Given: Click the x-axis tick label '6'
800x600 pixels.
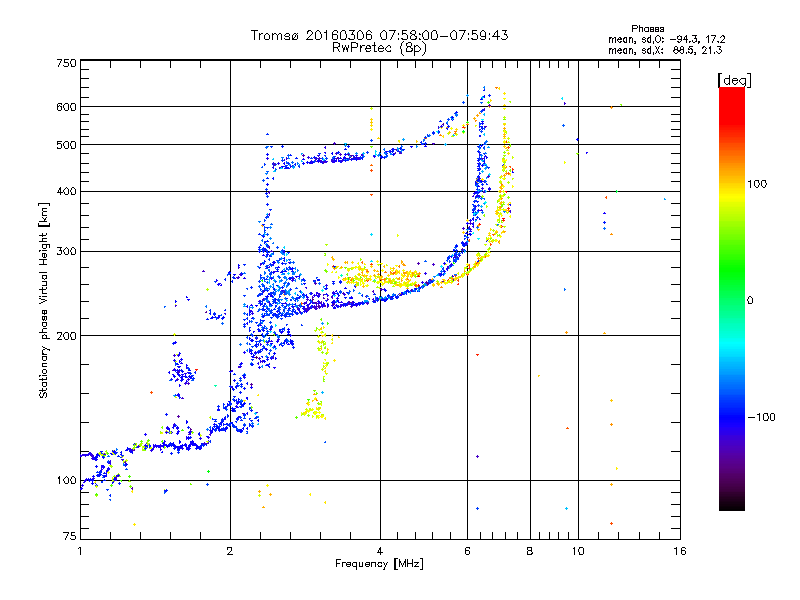Looking at the screenshot, I should click(x=467, y=551).
